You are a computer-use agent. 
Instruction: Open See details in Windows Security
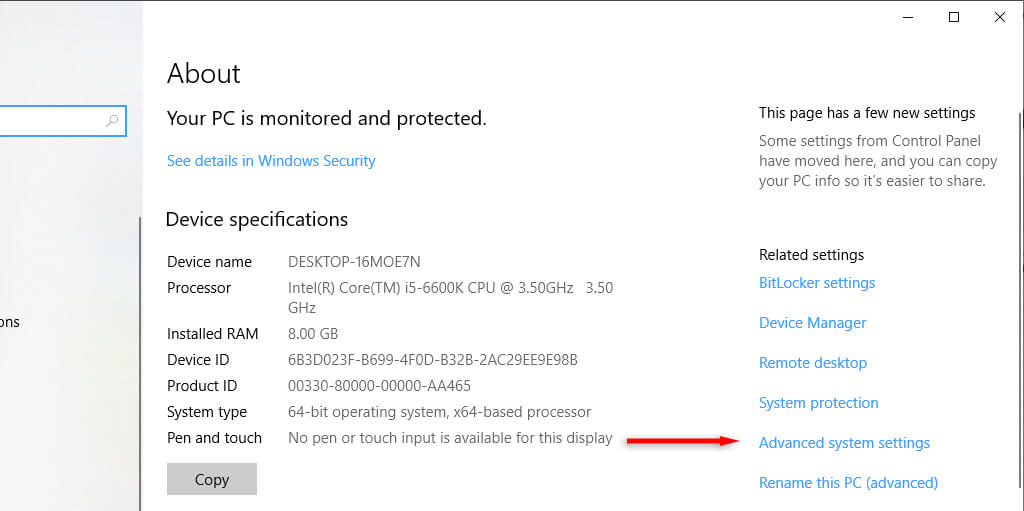coord(271,161)
